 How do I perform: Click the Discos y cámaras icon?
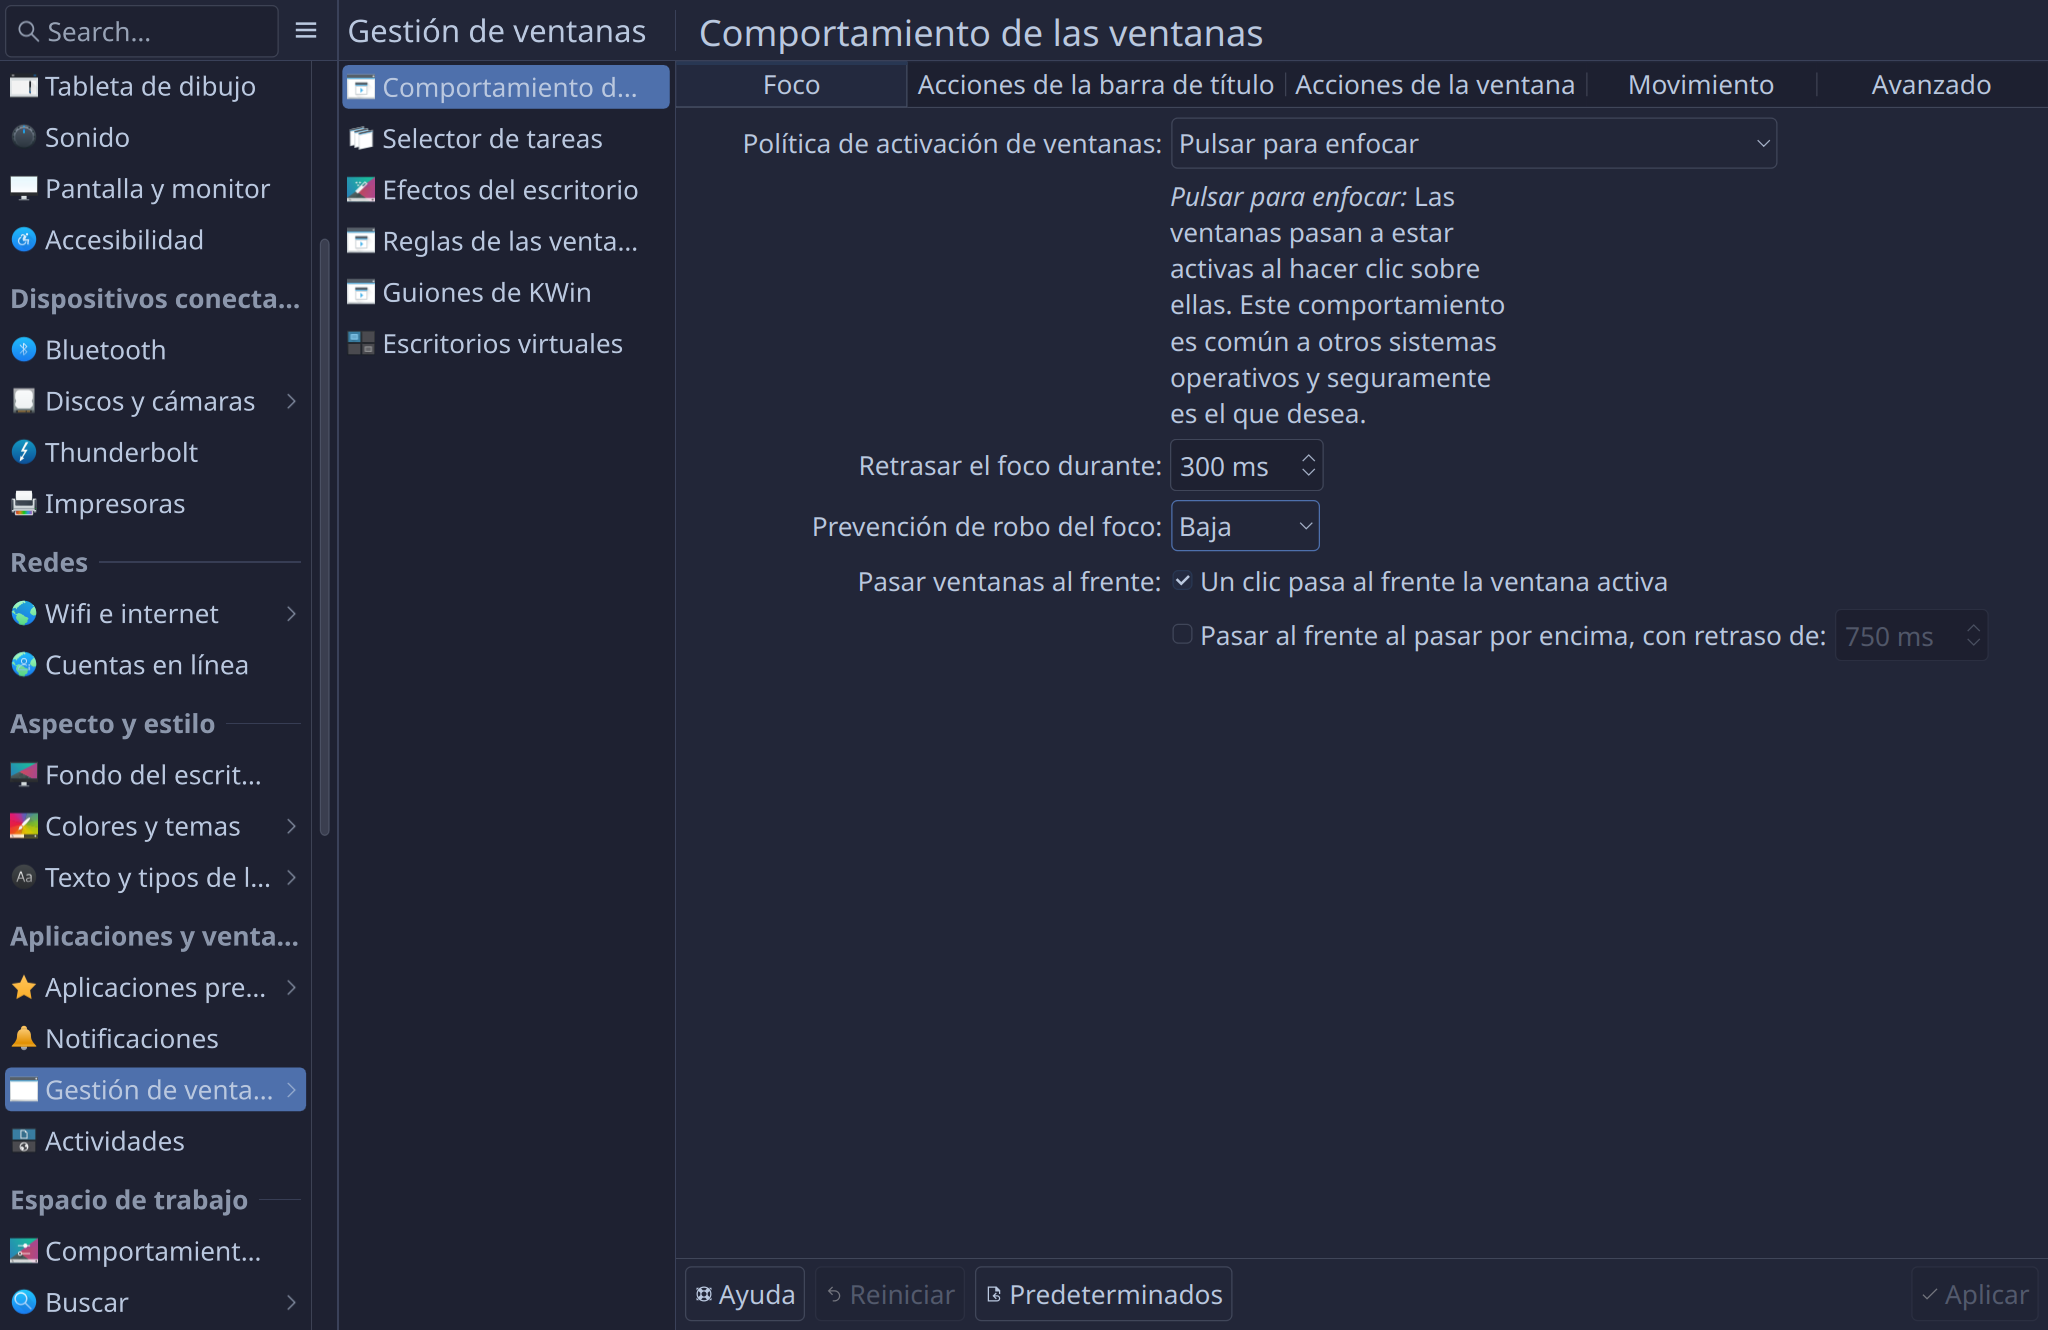pyautogui.click(x=24, y=401)
